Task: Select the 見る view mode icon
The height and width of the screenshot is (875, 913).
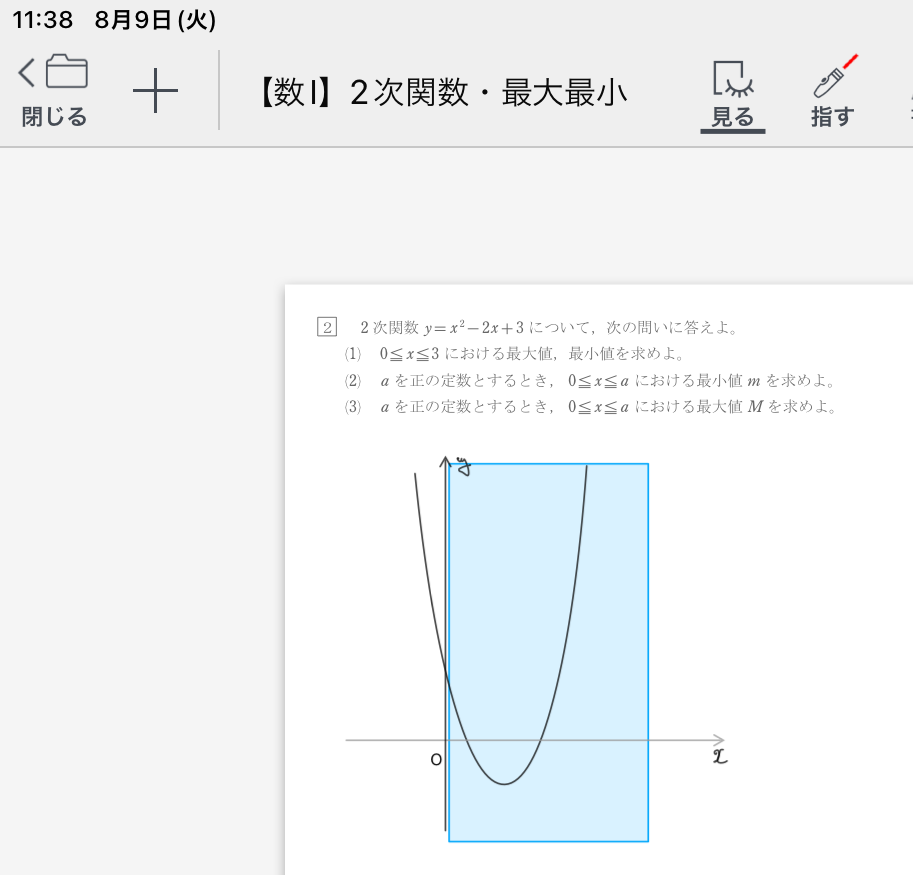Action: tap(733, 78)
